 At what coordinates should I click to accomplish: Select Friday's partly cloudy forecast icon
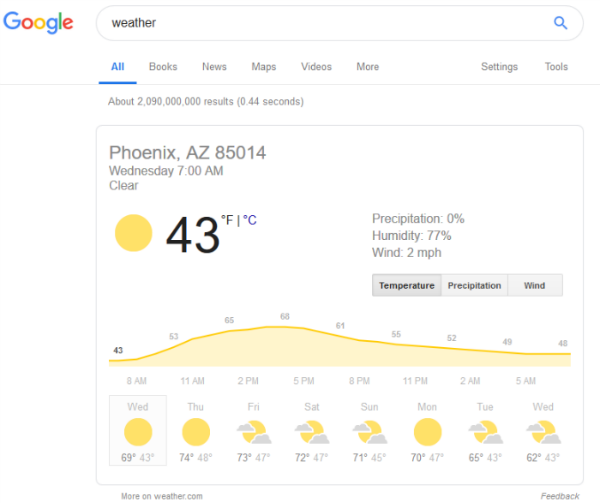pyautogui.click(x=254, y=432)
